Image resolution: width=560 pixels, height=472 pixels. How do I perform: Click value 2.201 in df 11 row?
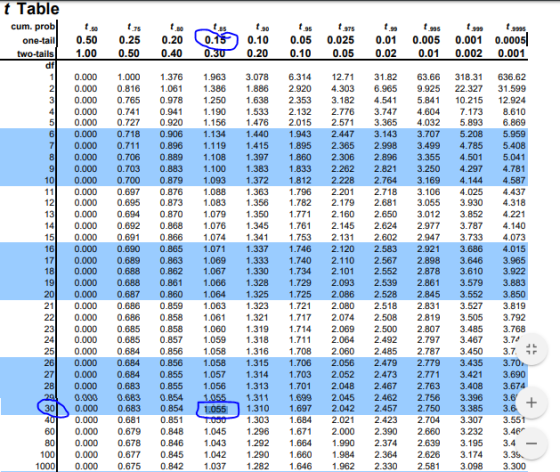(x=342, y=192)
